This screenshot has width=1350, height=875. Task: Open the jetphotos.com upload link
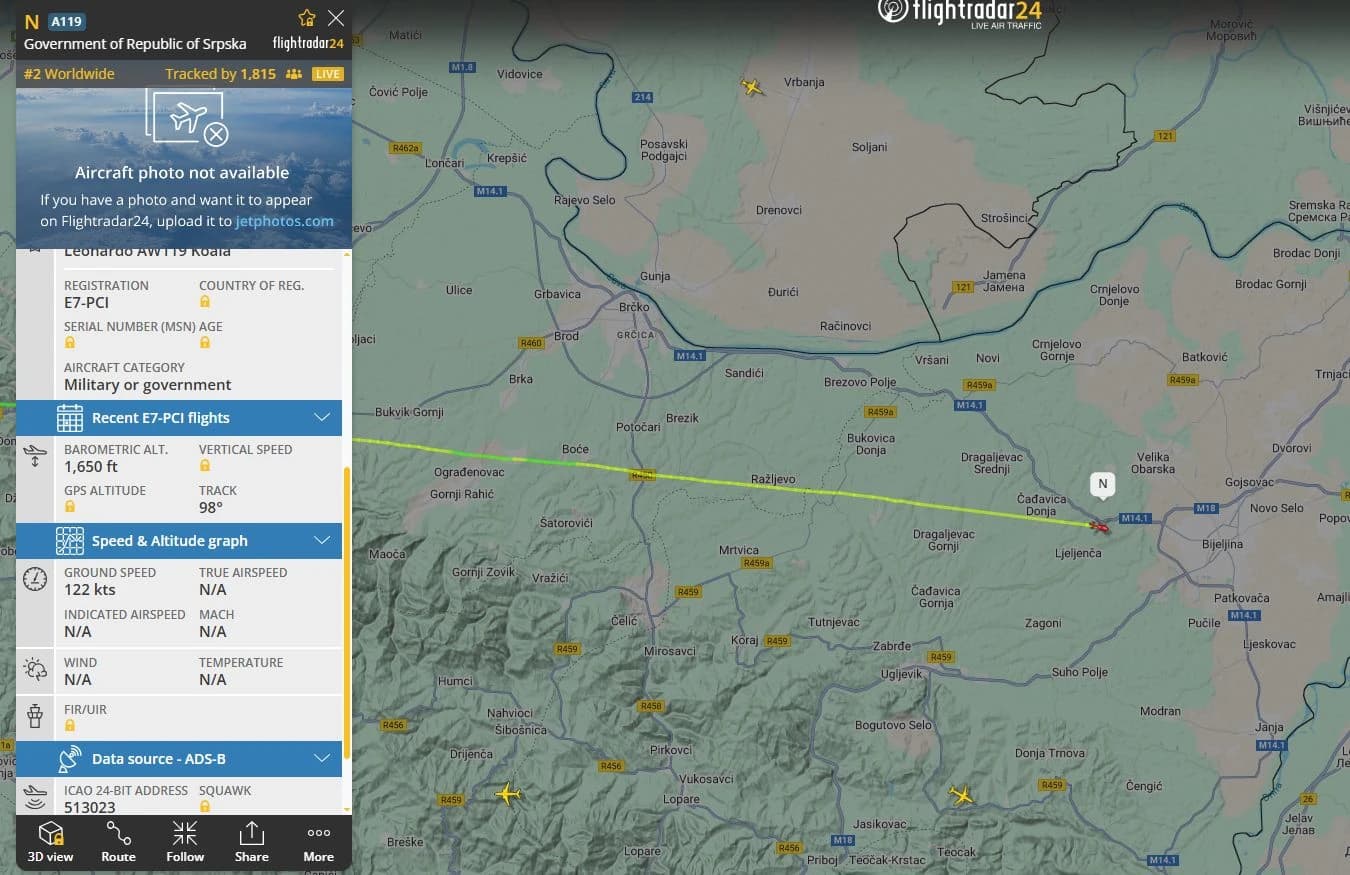click(285, 221)
